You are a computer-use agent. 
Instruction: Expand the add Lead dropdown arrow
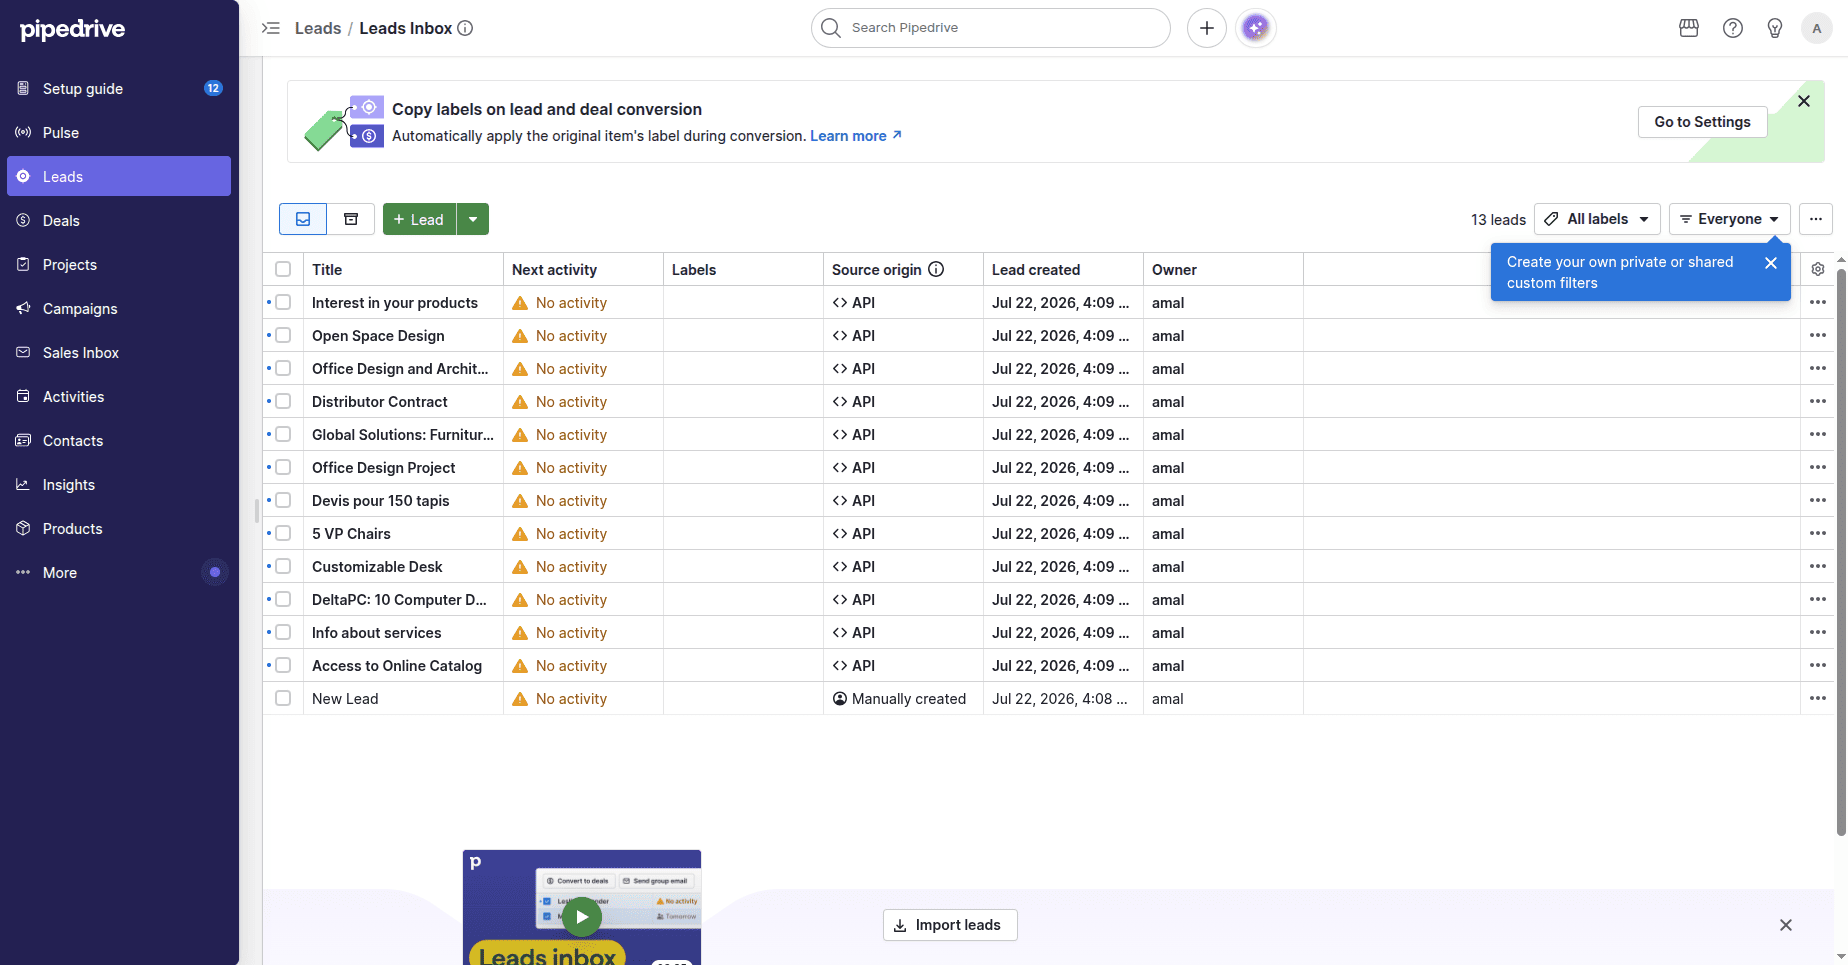coord(473,219)
